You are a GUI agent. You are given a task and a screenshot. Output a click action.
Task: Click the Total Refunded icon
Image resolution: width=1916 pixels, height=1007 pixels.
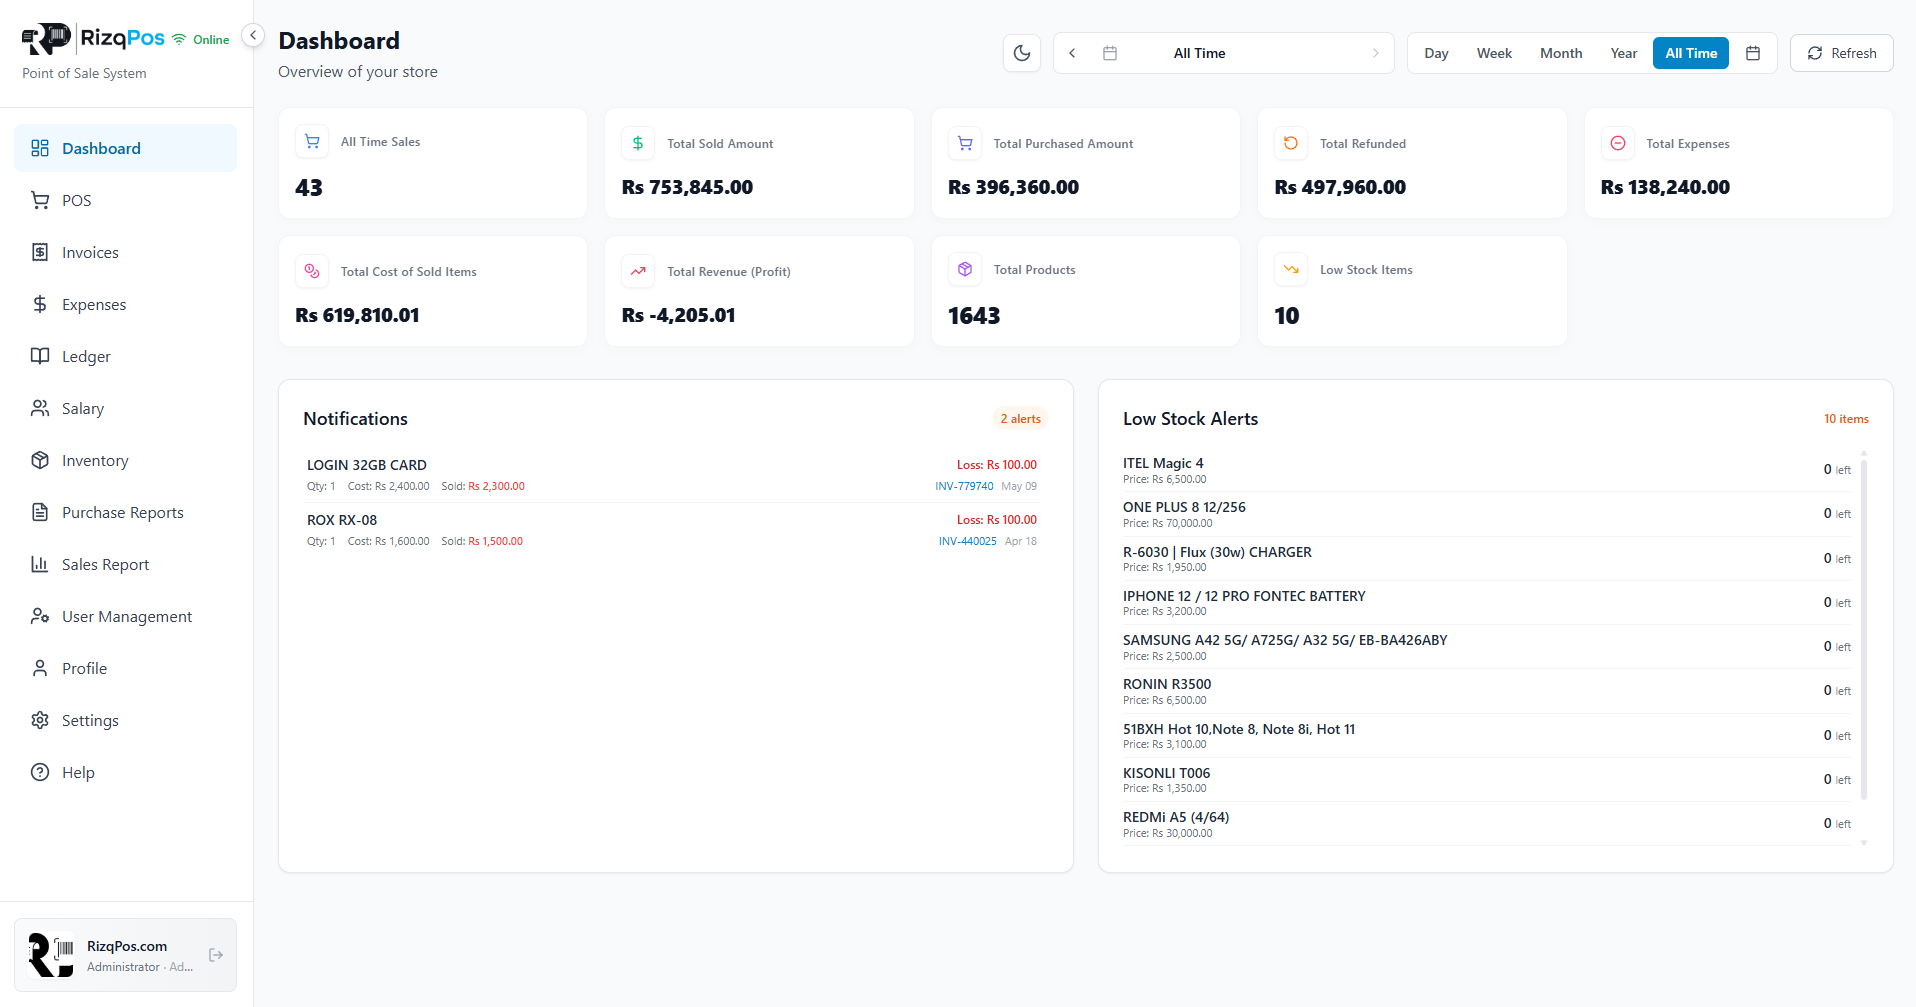[x=1291, y=143]
